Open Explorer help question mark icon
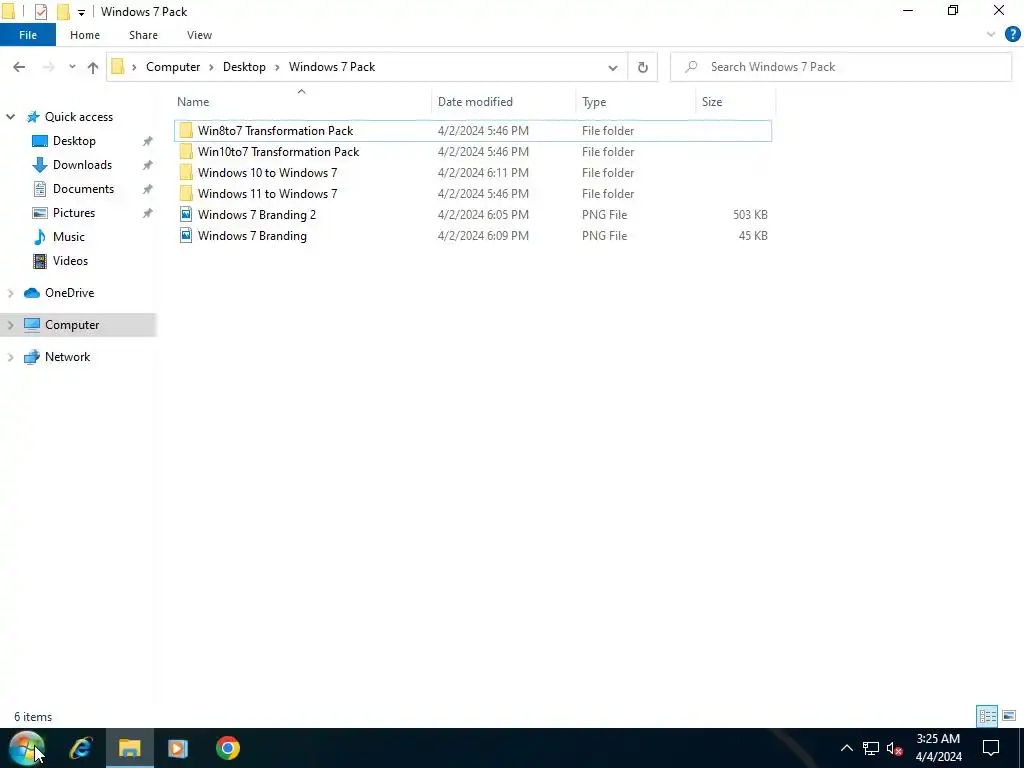 [1012, 35]
